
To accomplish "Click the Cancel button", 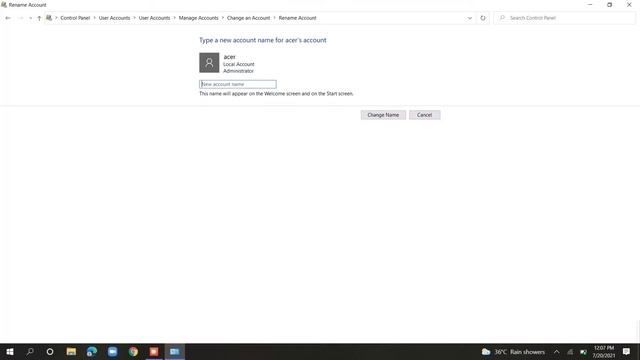I will (424, 115).
